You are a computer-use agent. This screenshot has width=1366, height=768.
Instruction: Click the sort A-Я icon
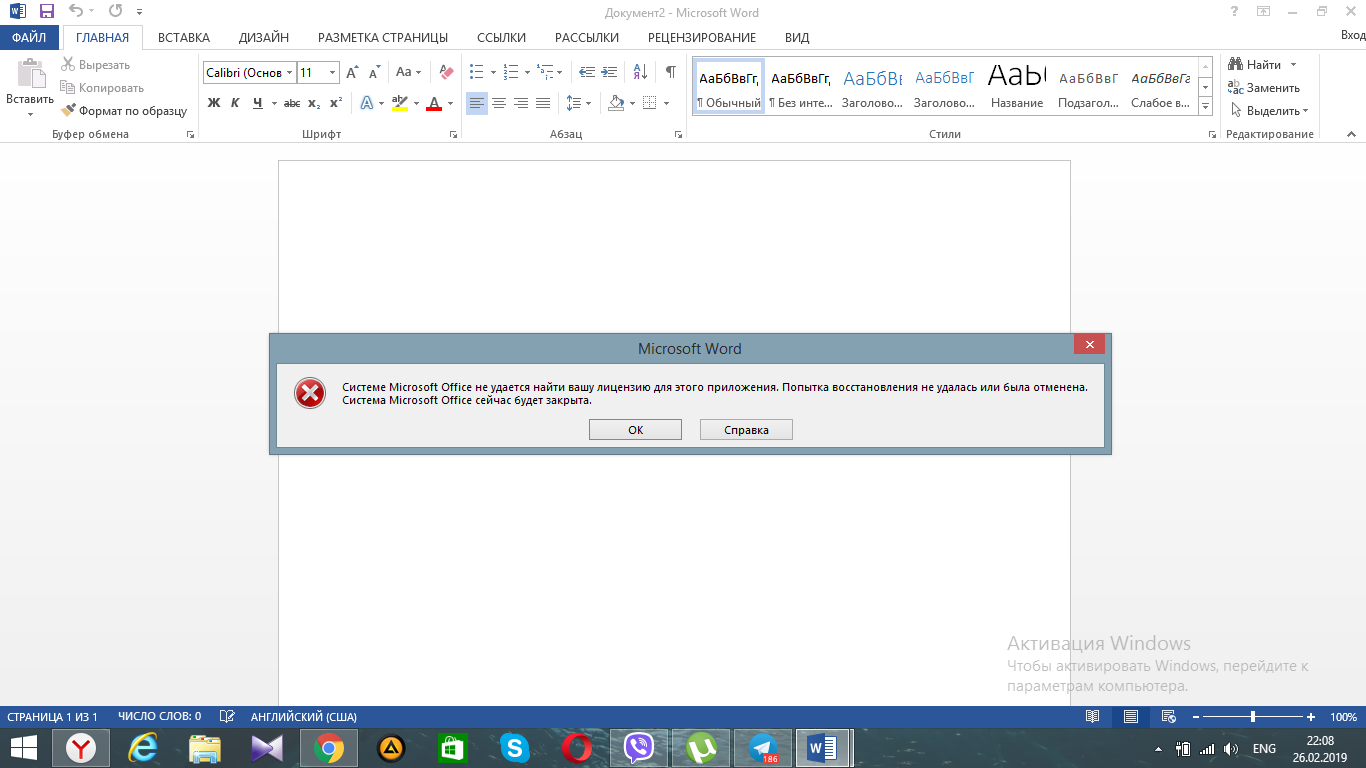[640, 72]
